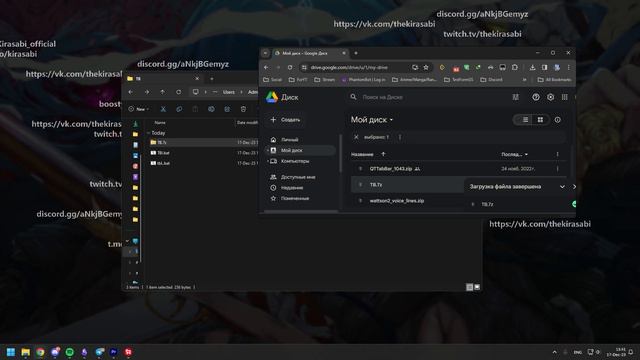Navigate back in File Explorer
The width and height of the screenshot is (640, 360).
click(131, 92)
